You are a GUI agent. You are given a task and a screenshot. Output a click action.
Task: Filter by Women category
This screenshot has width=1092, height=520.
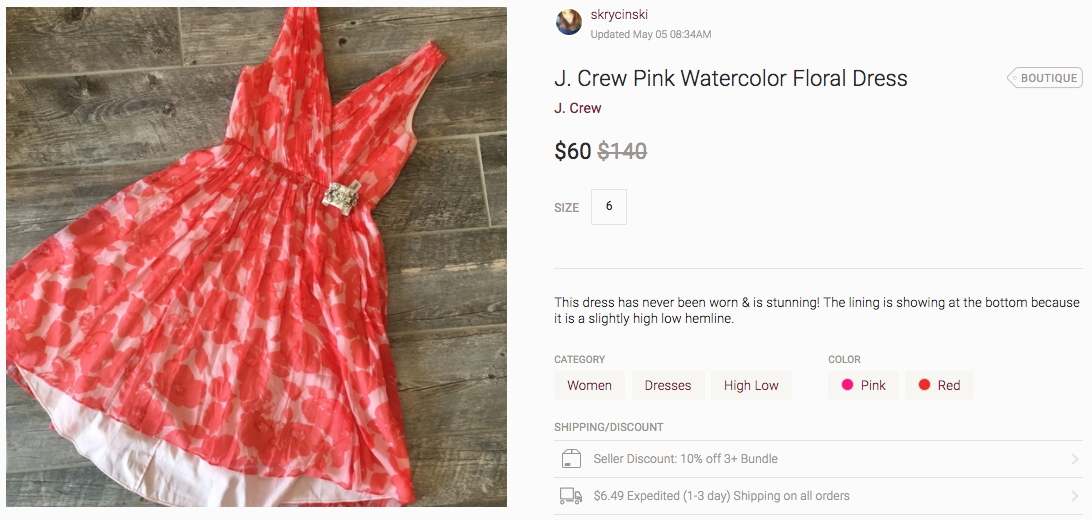(589, 385)
